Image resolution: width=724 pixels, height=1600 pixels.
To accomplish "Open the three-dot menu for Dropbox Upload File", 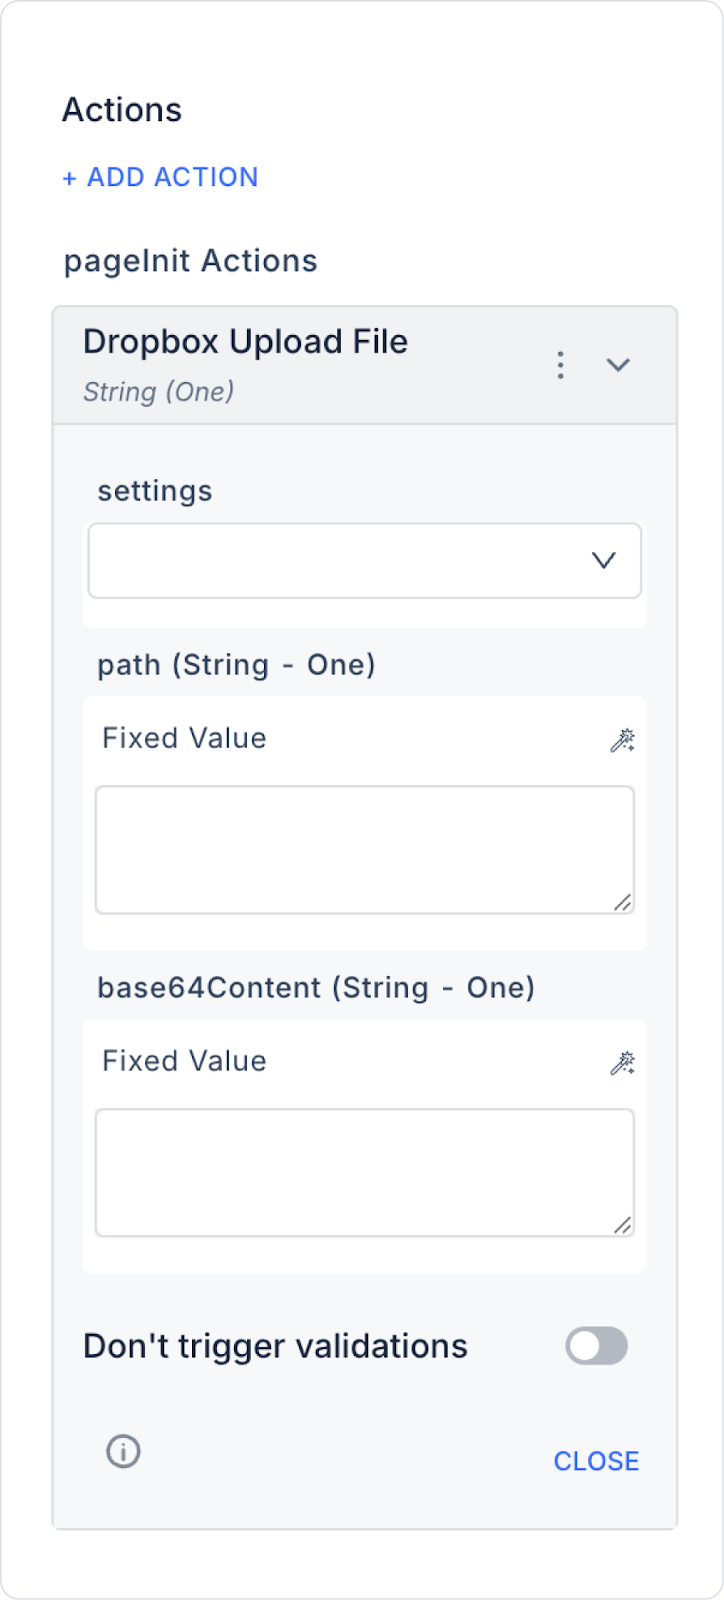I will [x=560, y=365].
